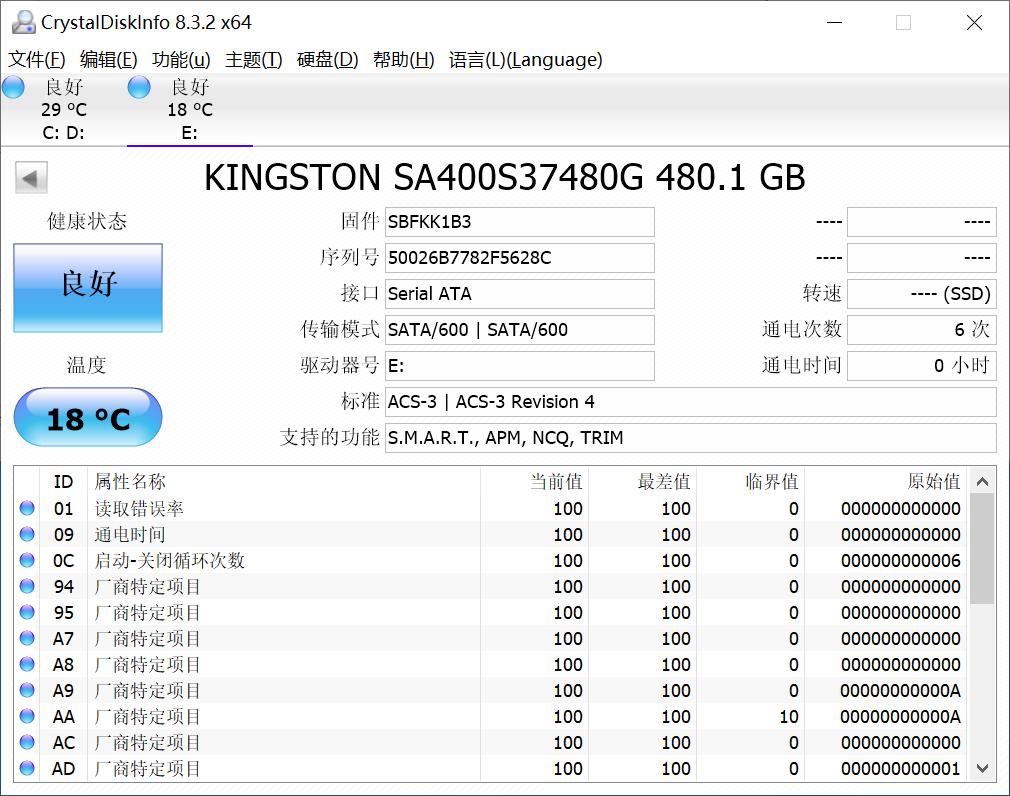Click the back navigation arrow icon

pos(30,177)
